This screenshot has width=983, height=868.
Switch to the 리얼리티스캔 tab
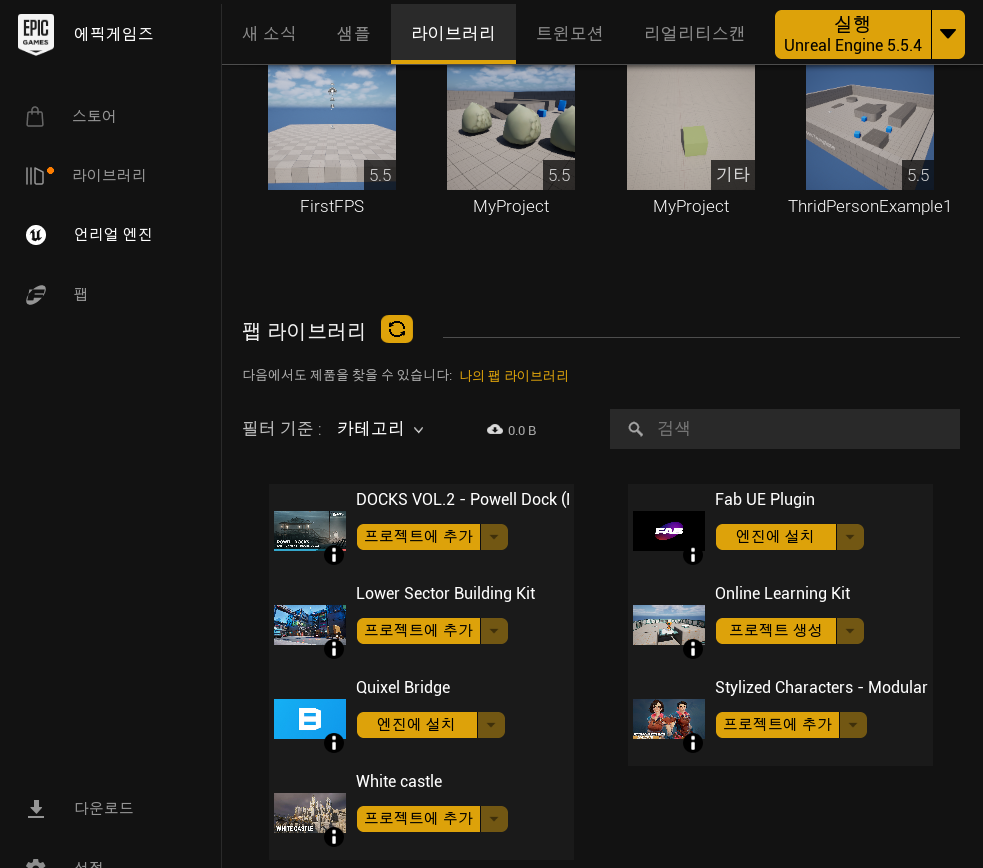tap(695, 33)
